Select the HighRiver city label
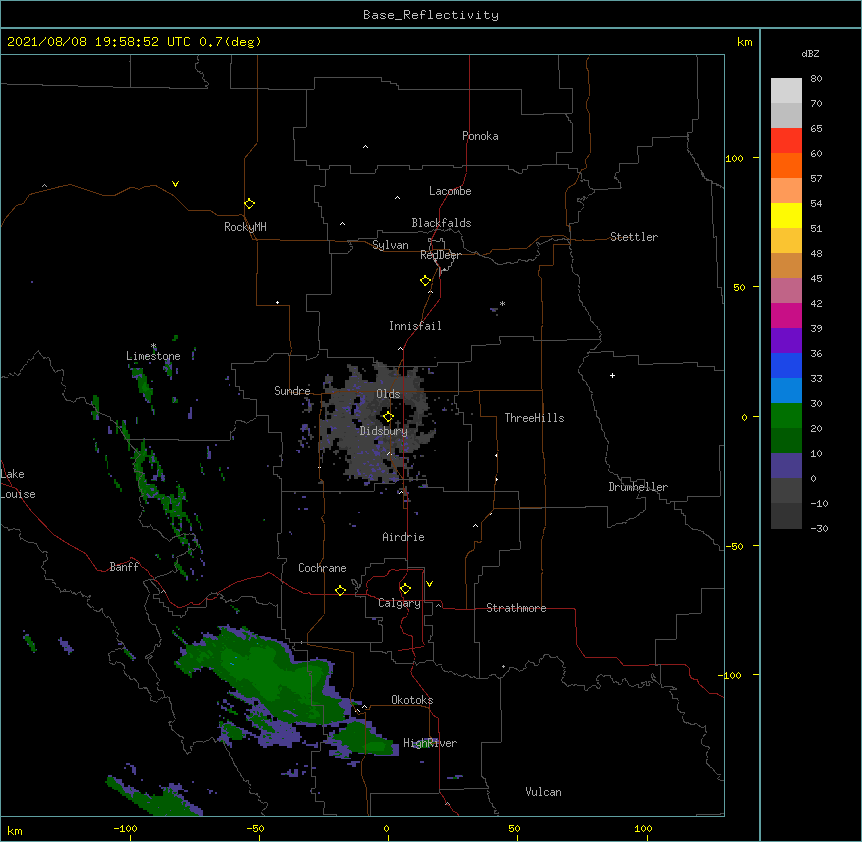 coord(430,743)
